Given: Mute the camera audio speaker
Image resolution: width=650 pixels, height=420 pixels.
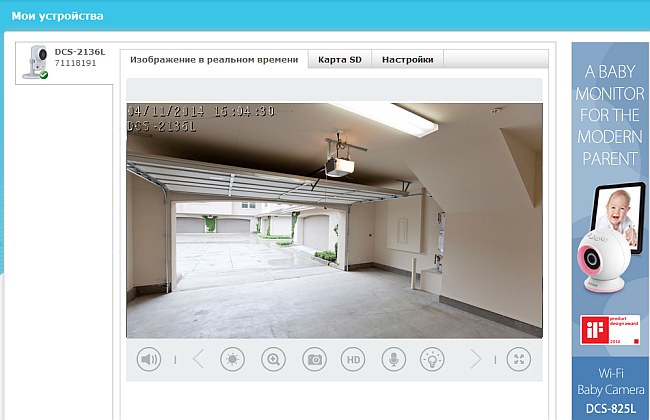Looking at the screenshot, I should [149, 360].
